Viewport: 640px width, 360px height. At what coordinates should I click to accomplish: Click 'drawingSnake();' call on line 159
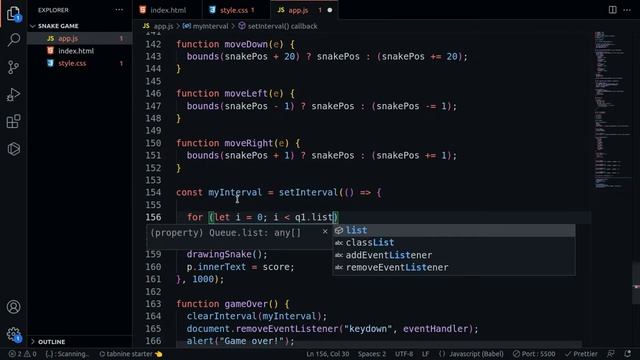pos(227,254)
